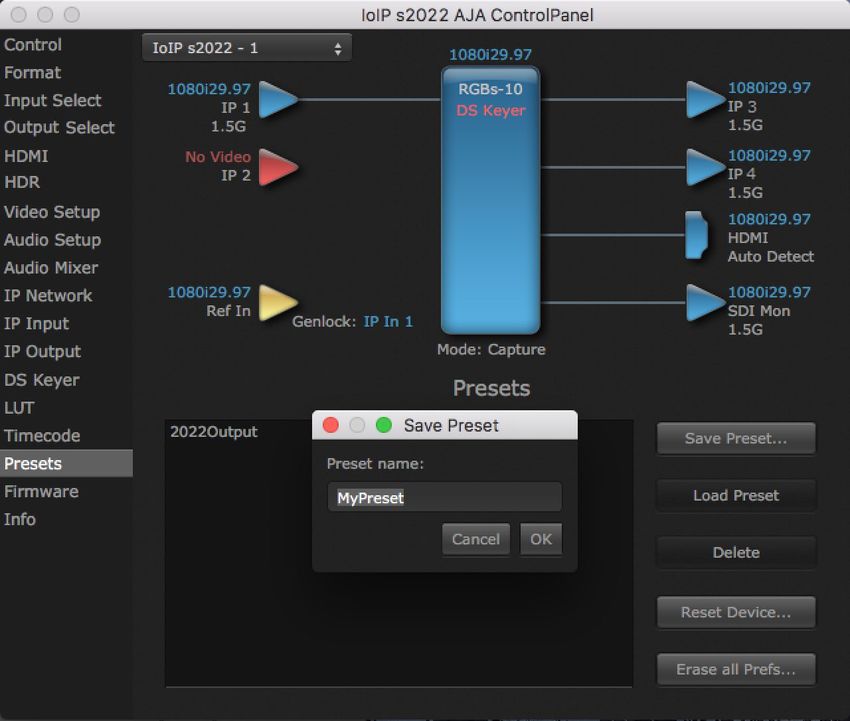
Task: Select the Presets item in sidebar
Action: point(66,464)
